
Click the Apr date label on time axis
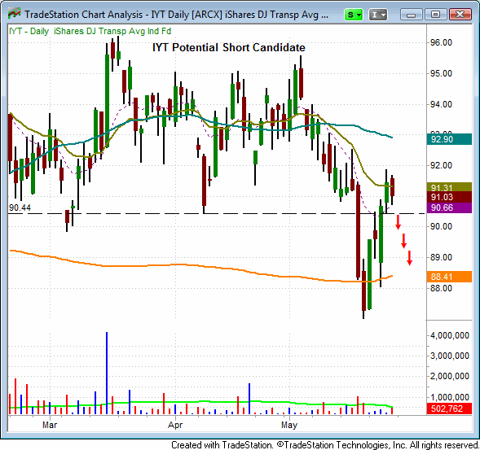click(x=175, y=425)
